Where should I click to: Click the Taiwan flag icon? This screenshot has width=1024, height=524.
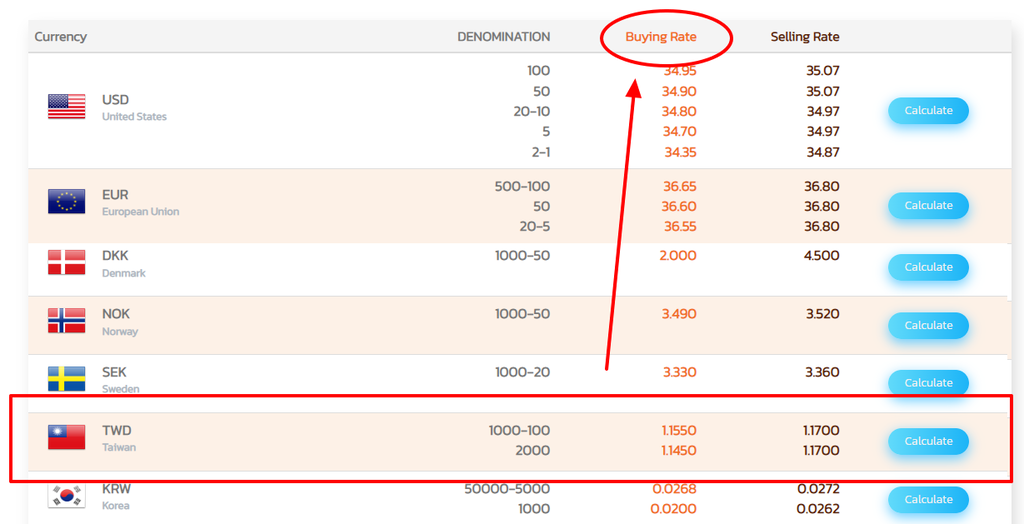click(67, 437)
